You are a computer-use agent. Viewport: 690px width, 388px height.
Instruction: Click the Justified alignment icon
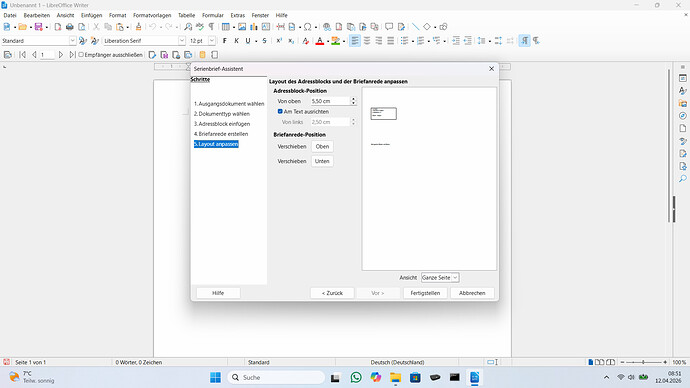(390, 41)
